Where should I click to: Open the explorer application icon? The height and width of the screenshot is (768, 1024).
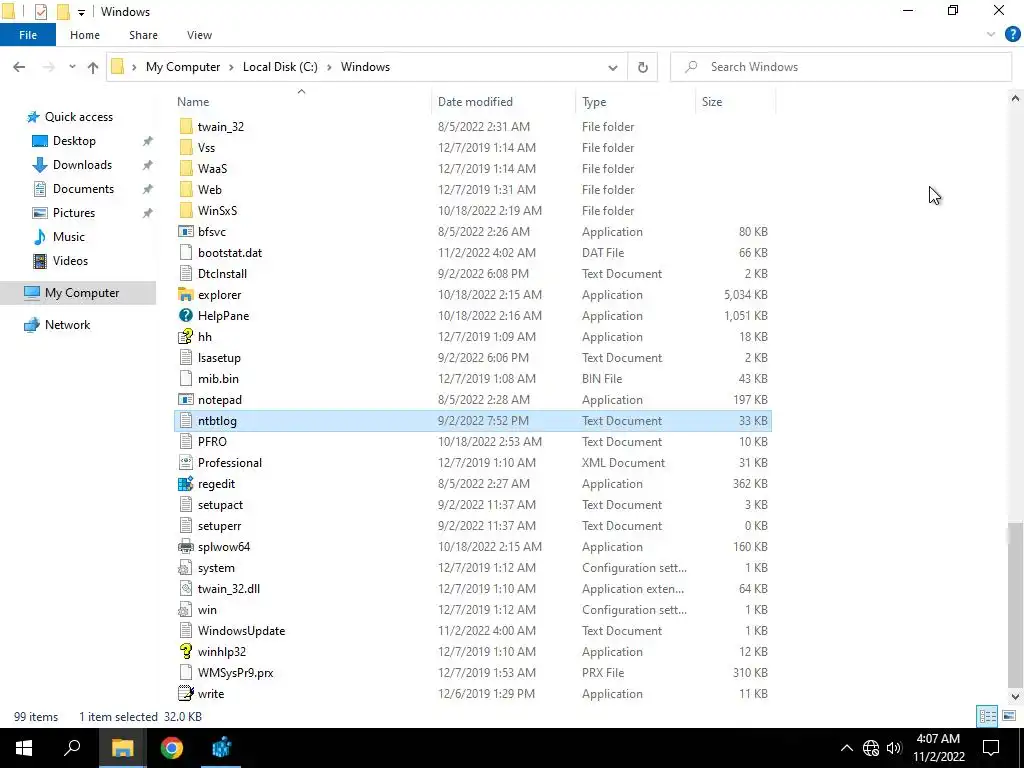tap(186, 295)
